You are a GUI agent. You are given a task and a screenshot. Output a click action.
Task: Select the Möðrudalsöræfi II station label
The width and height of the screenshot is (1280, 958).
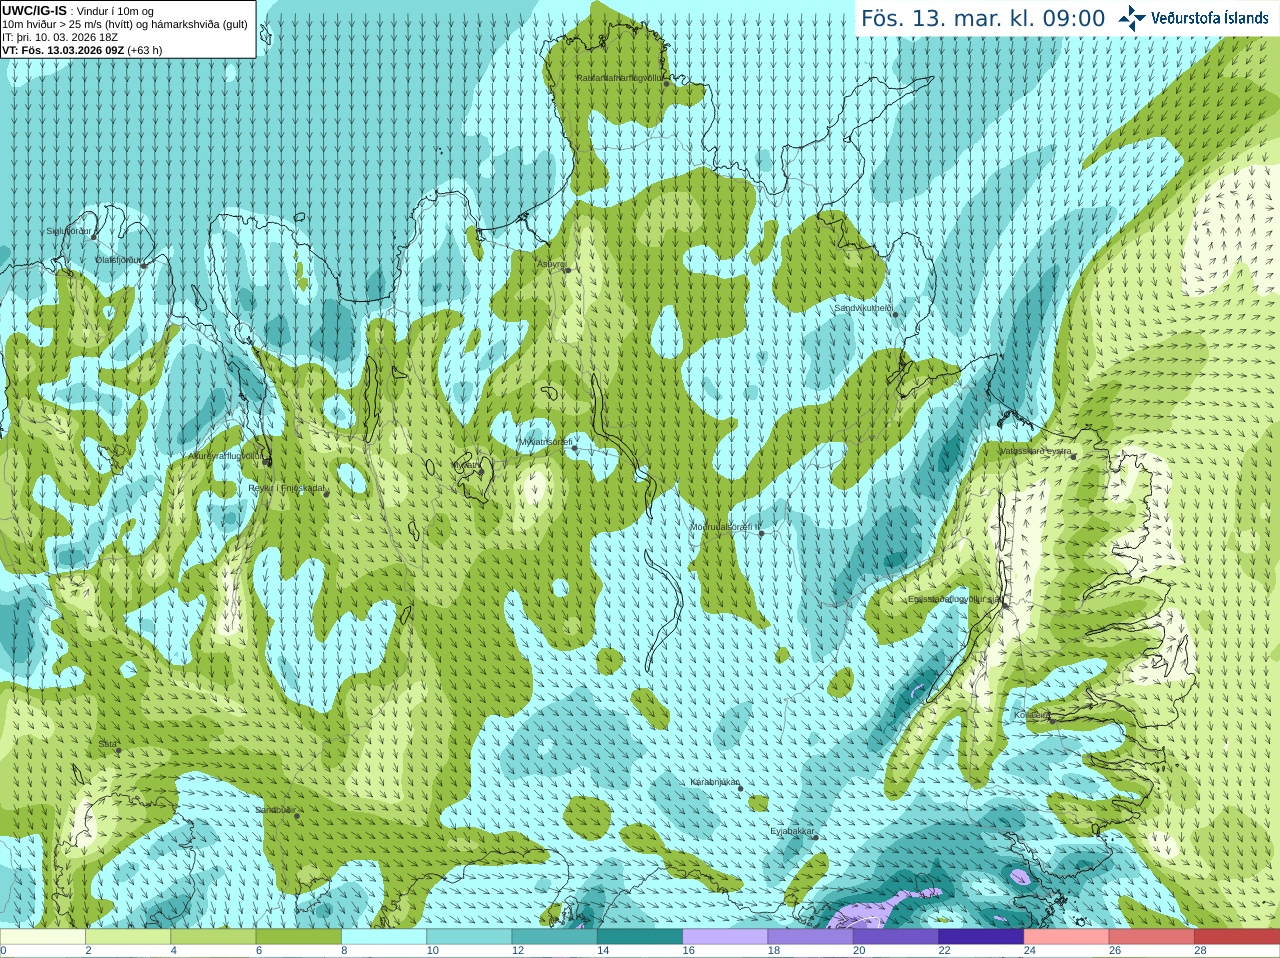[726, 527]
